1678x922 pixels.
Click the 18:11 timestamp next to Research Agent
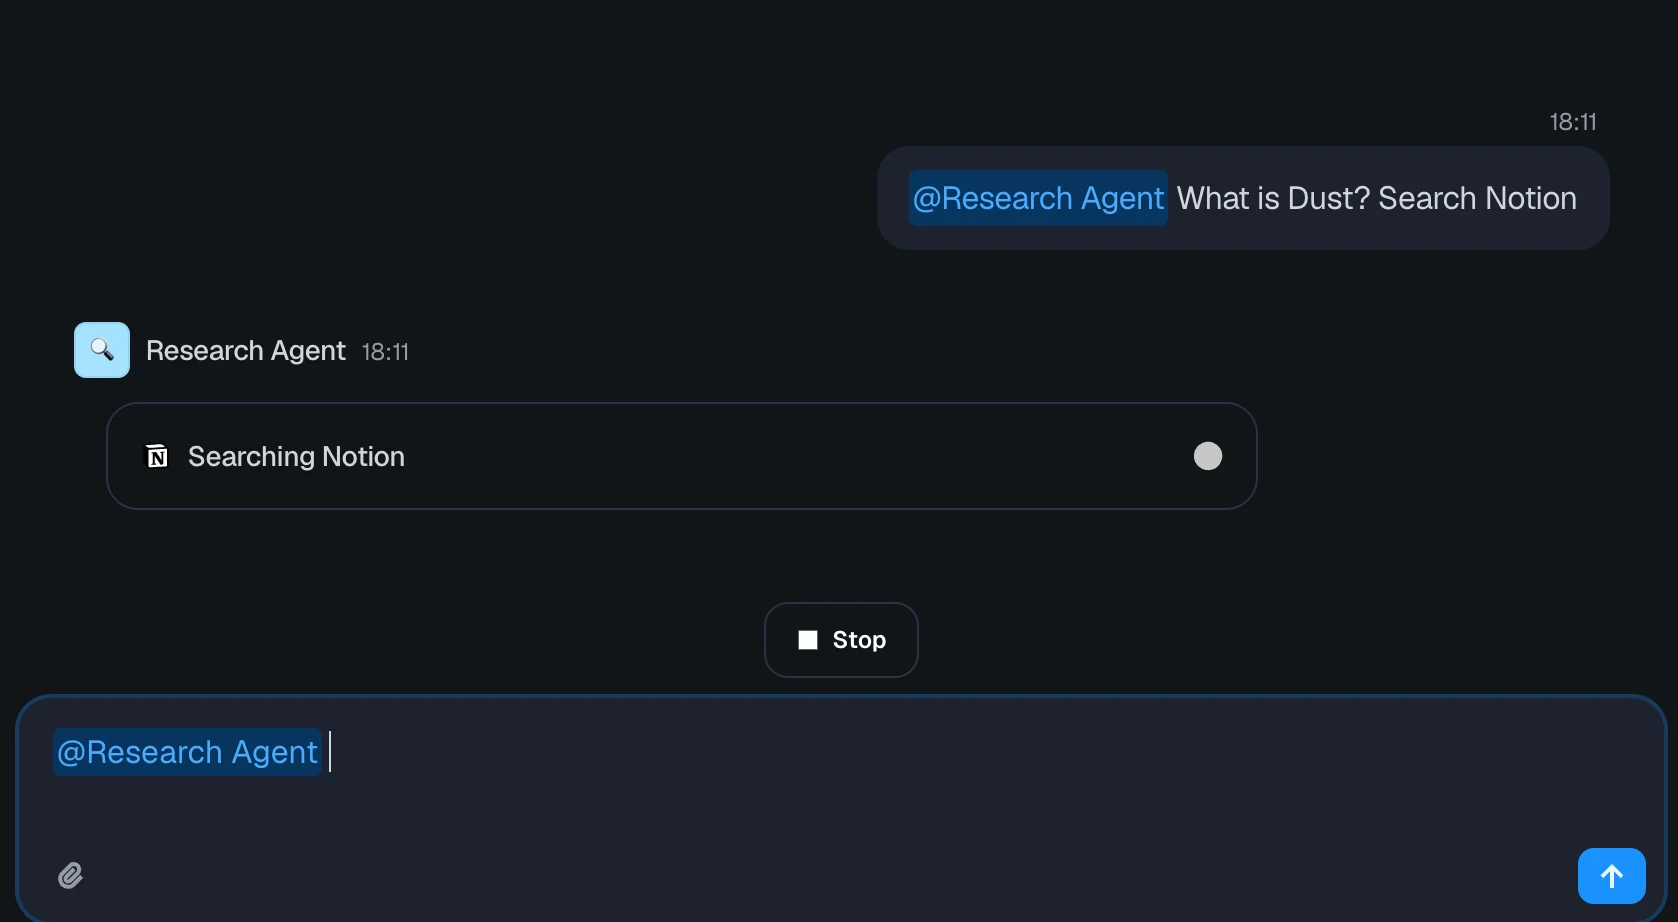coord(386,351)
